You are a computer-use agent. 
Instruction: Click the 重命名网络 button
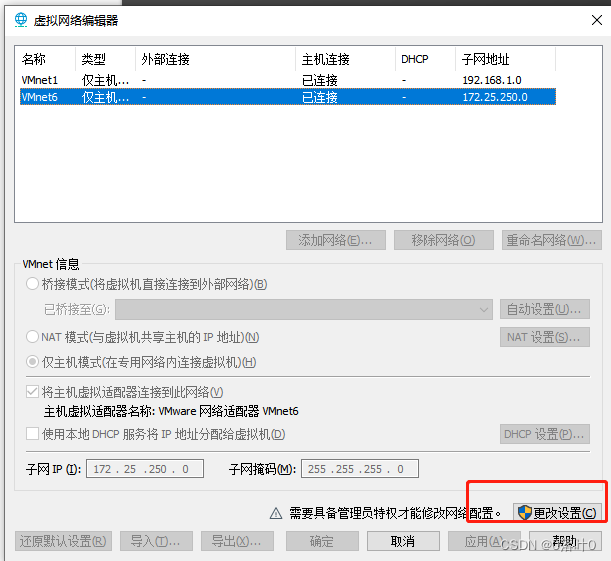(x=552, y=240)
